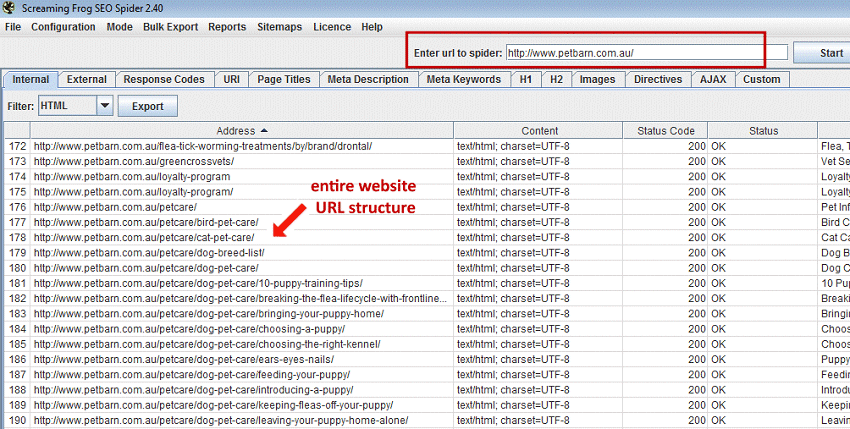The width and height of the screenshot is (850, 429).
Task: Open the Help menu
Action: pos(372,27)
